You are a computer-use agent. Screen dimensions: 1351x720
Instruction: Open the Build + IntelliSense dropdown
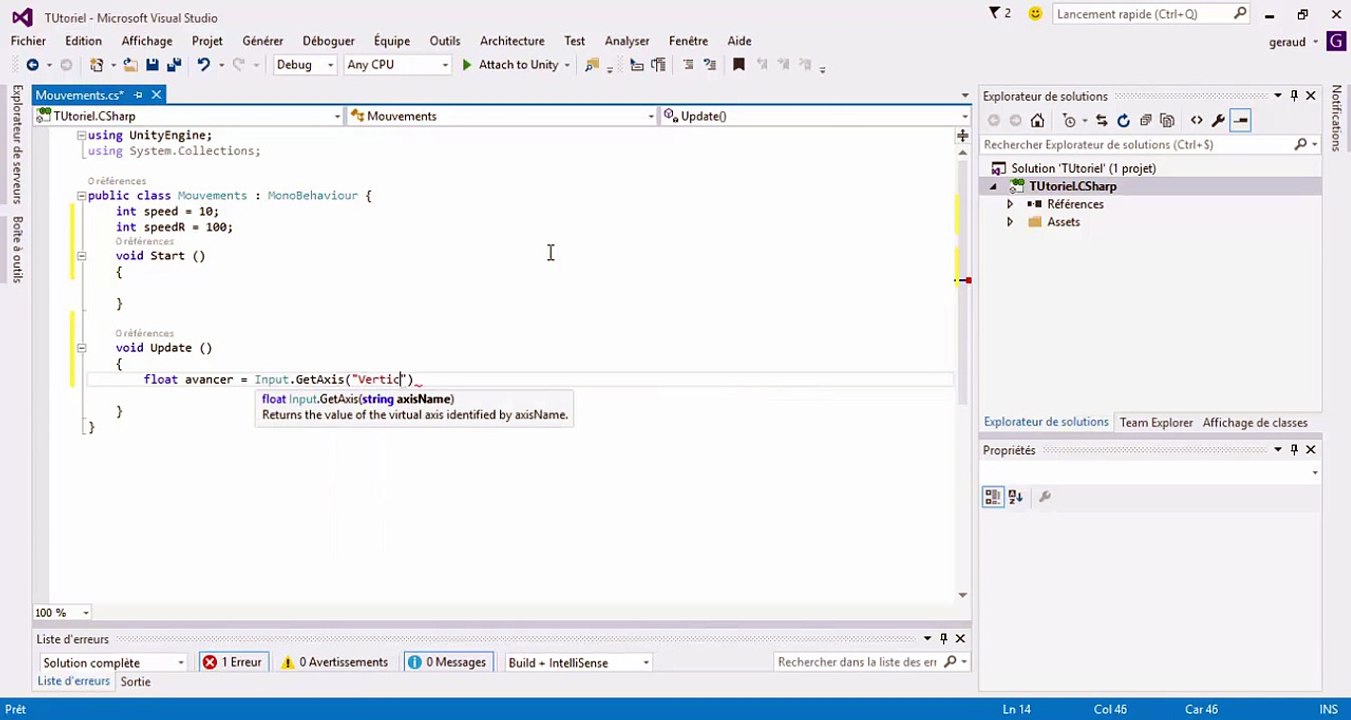coord(578,662)
